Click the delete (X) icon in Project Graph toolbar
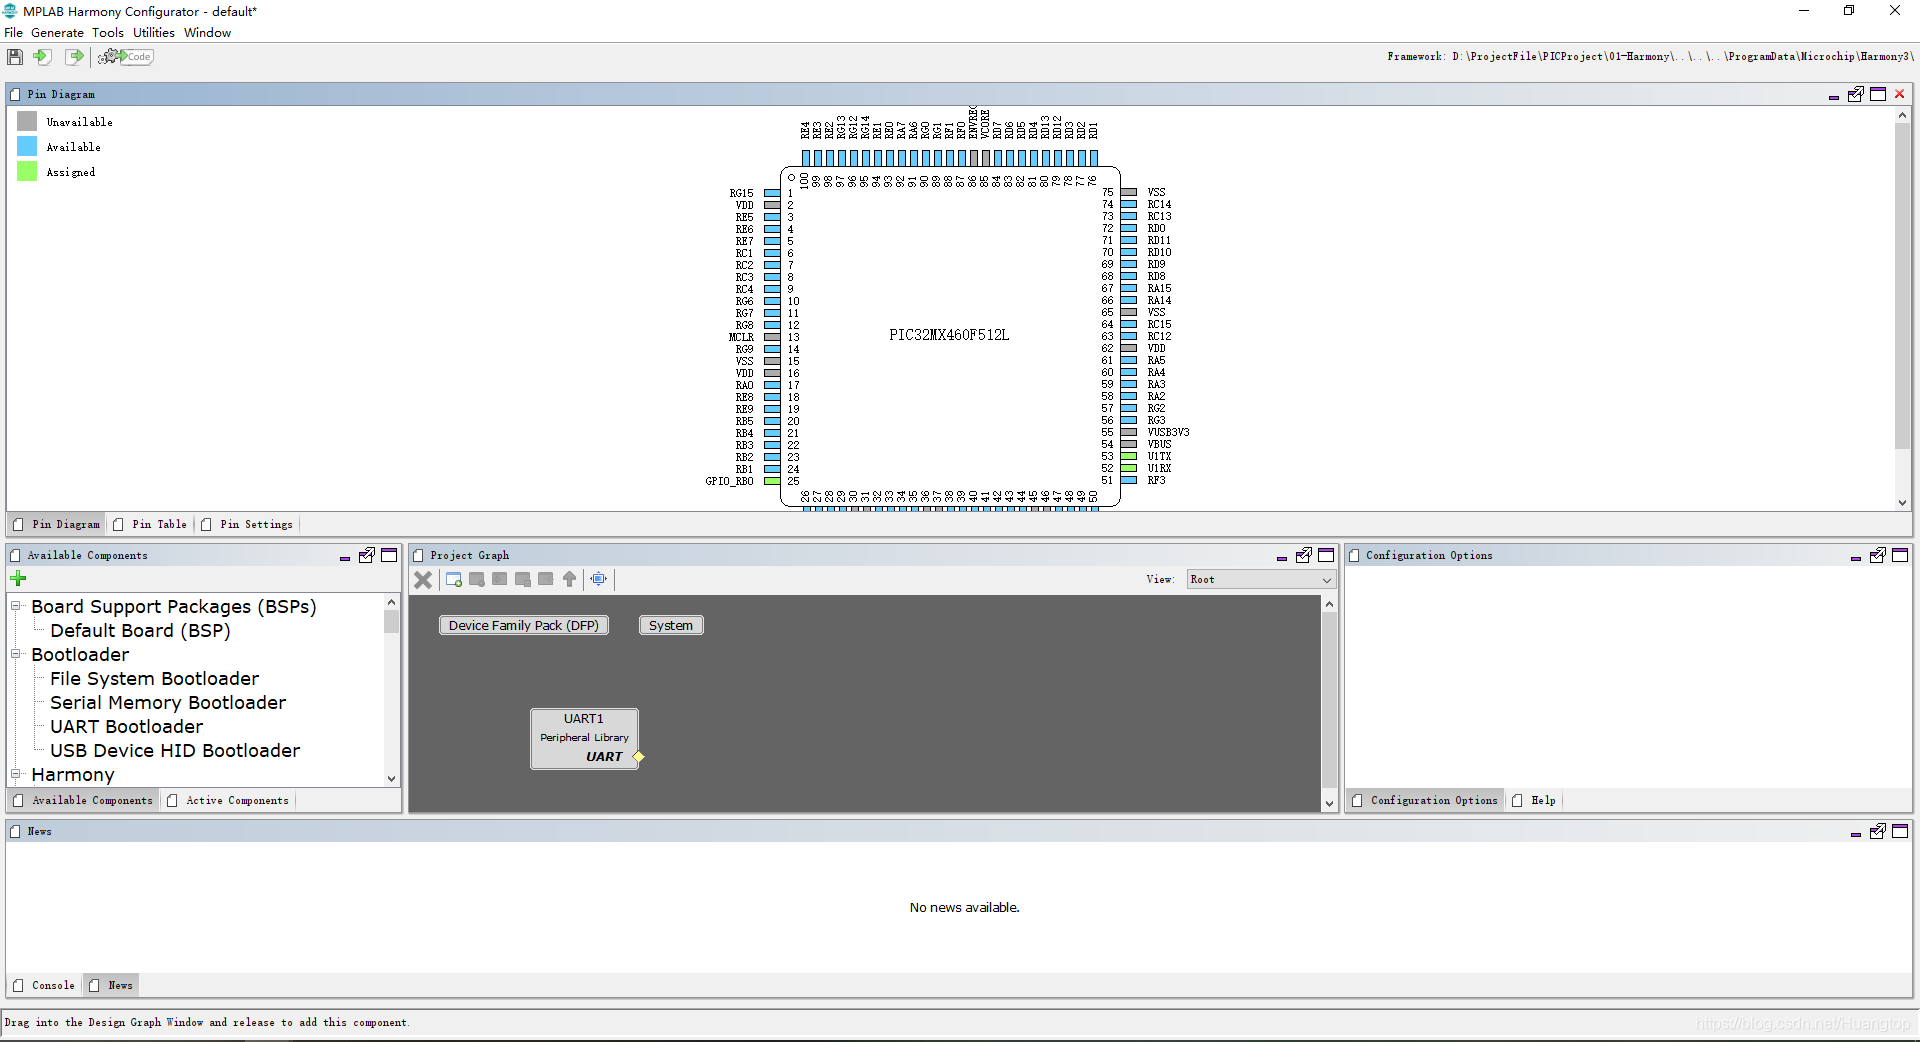This screenshot has width=1920, height=1042. (x=423, y=579)
